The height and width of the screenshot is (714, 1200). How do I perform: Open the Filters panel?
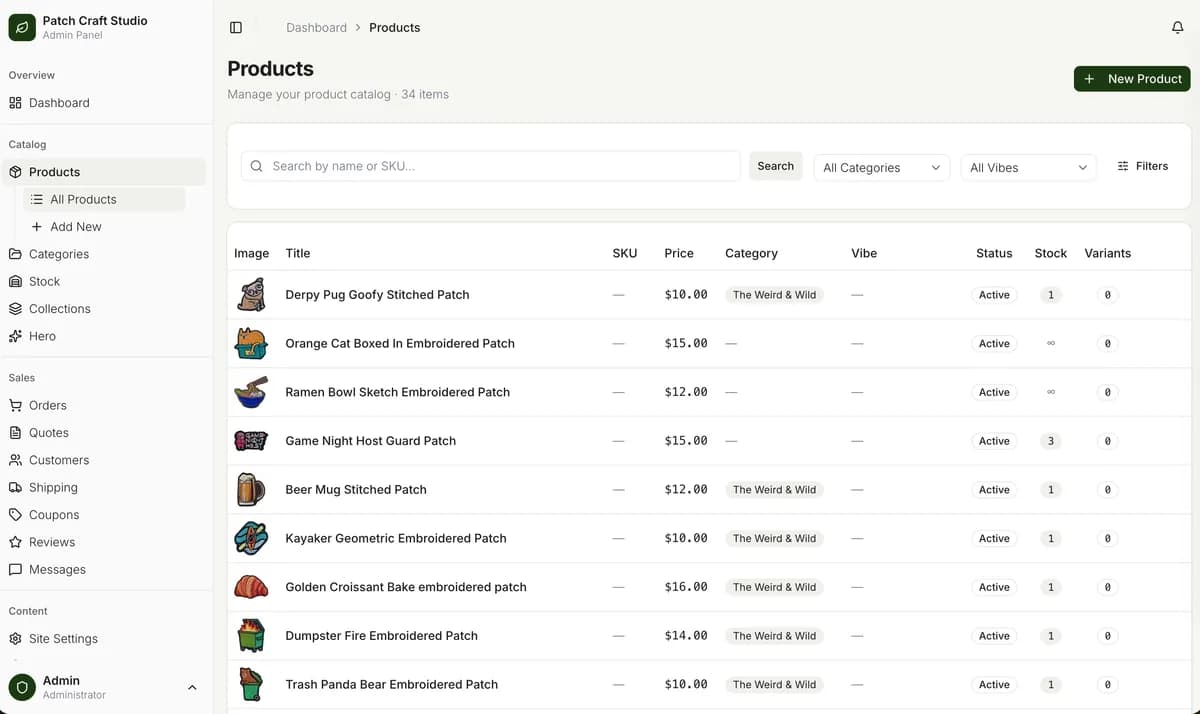tap(1142, 166)
